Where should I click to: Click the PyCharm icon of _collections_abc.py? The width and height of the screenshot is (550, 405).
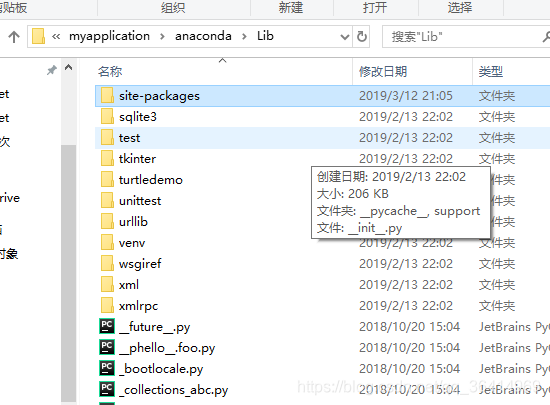tap(107, 390)
